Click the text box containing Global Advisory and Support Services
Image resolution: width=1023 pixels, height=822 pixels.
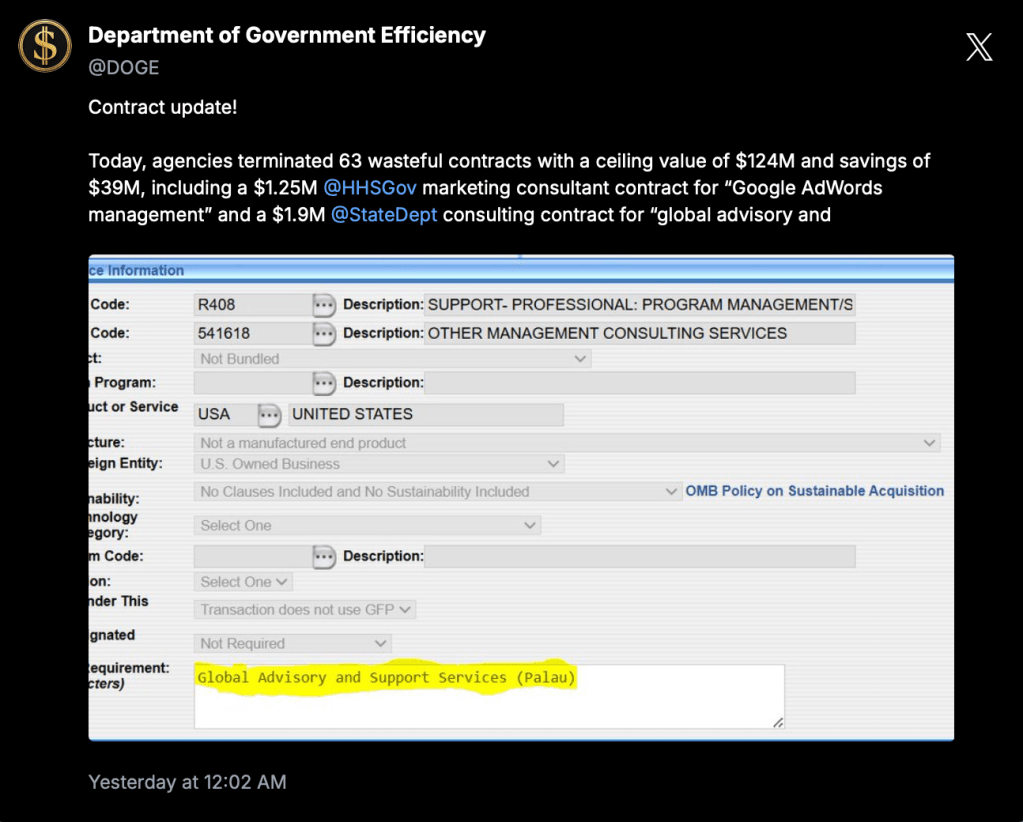point(488,696)
